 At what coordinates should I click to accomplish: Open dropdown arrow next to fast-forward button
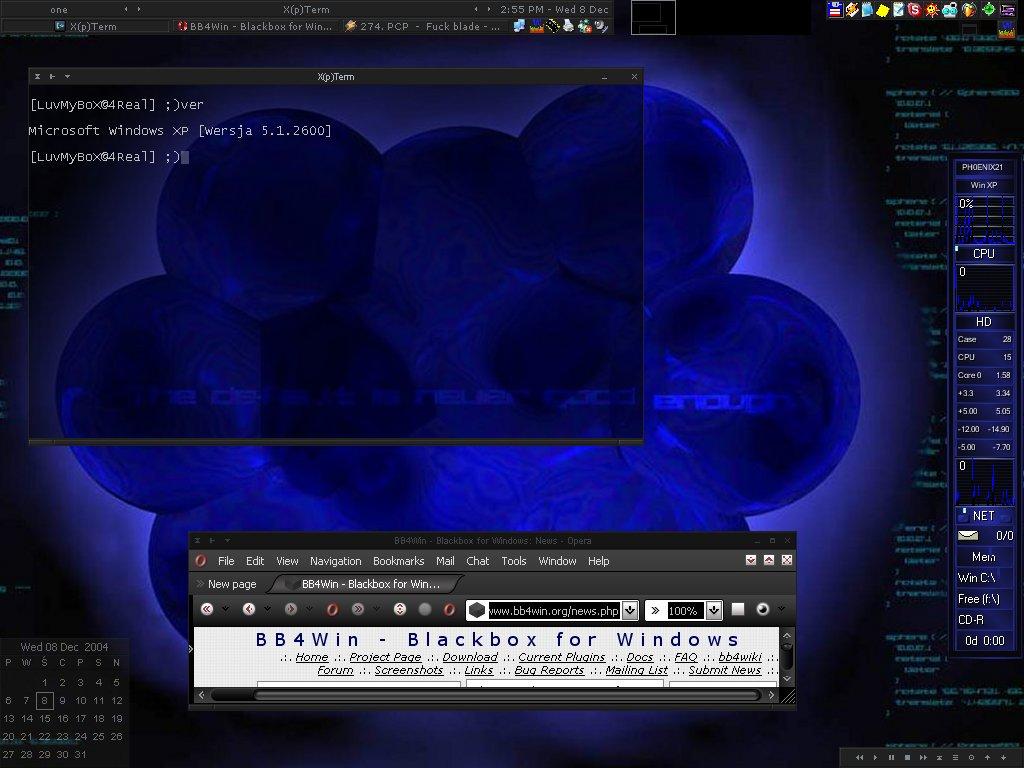376,609
